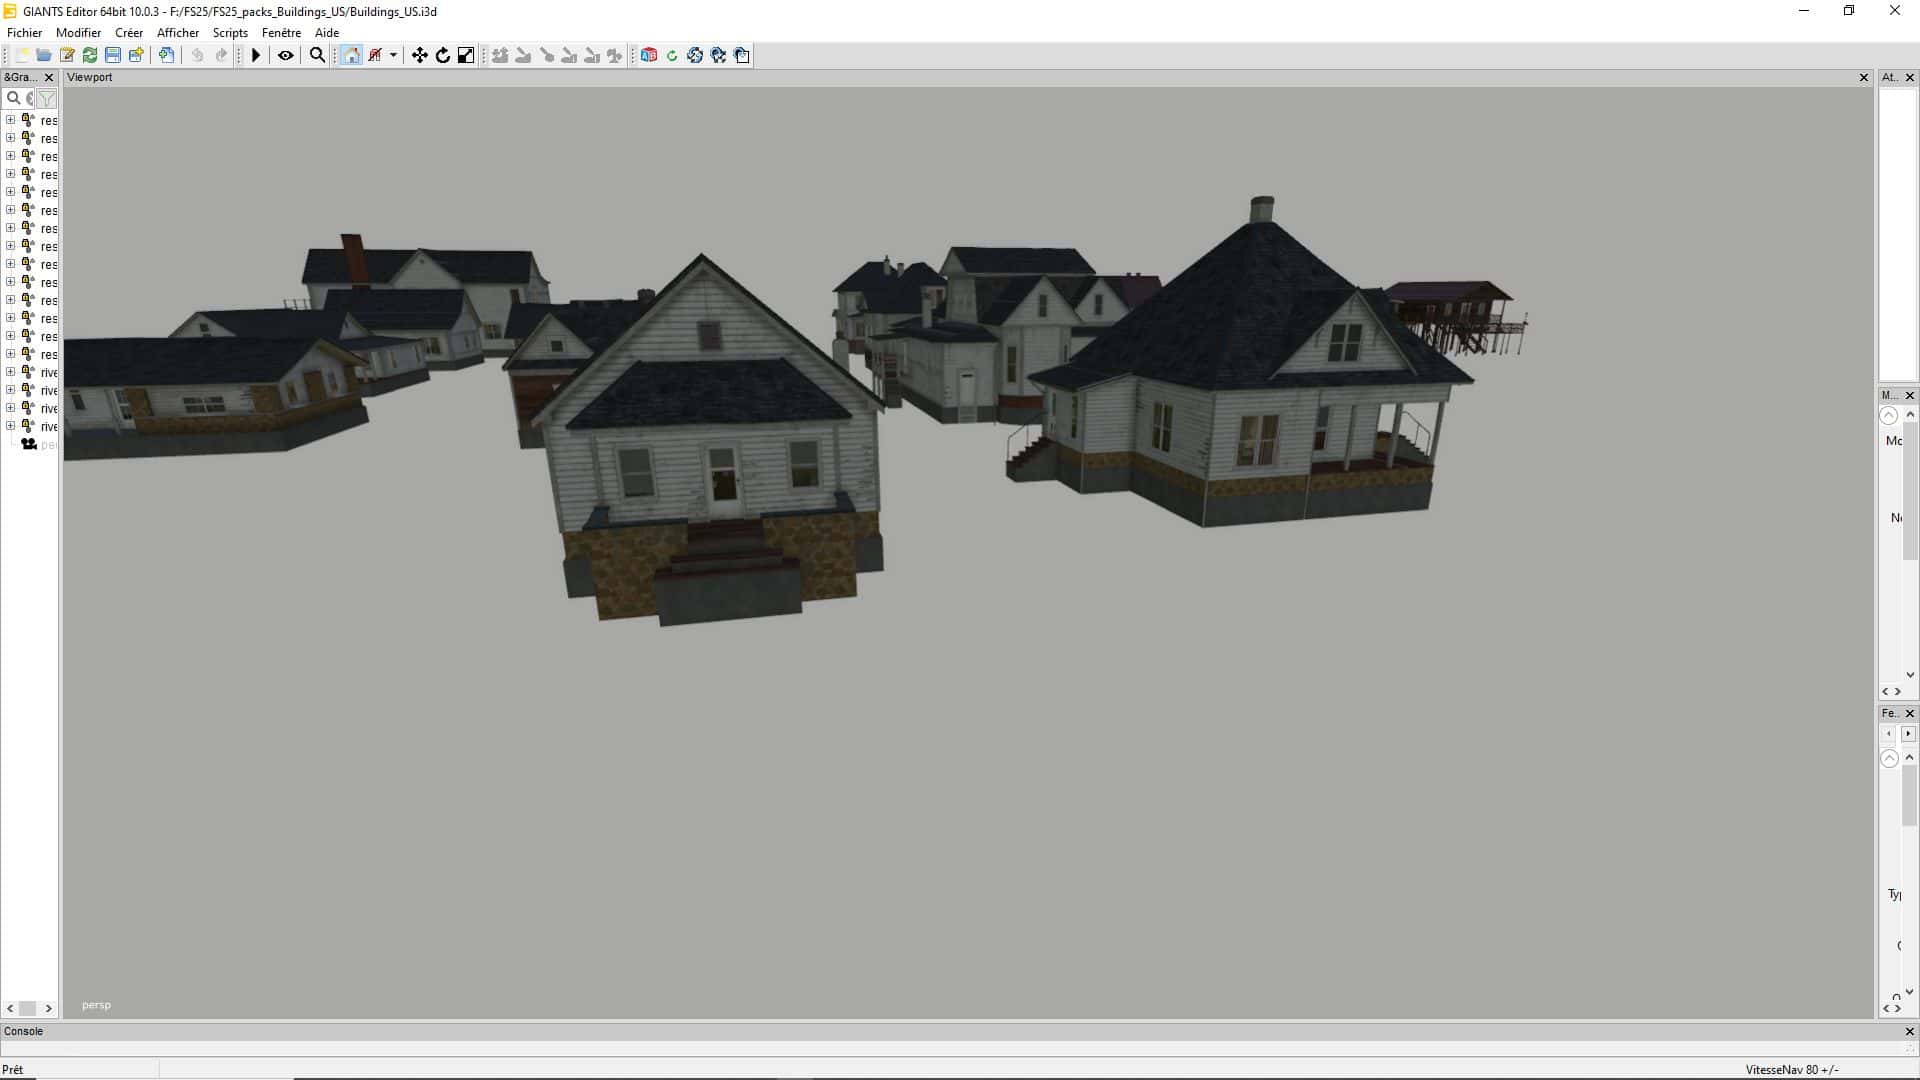The height and width of the screenshot is (1080, 1920).
Task: Open the Scripts menu
Action: pos(230,32)
